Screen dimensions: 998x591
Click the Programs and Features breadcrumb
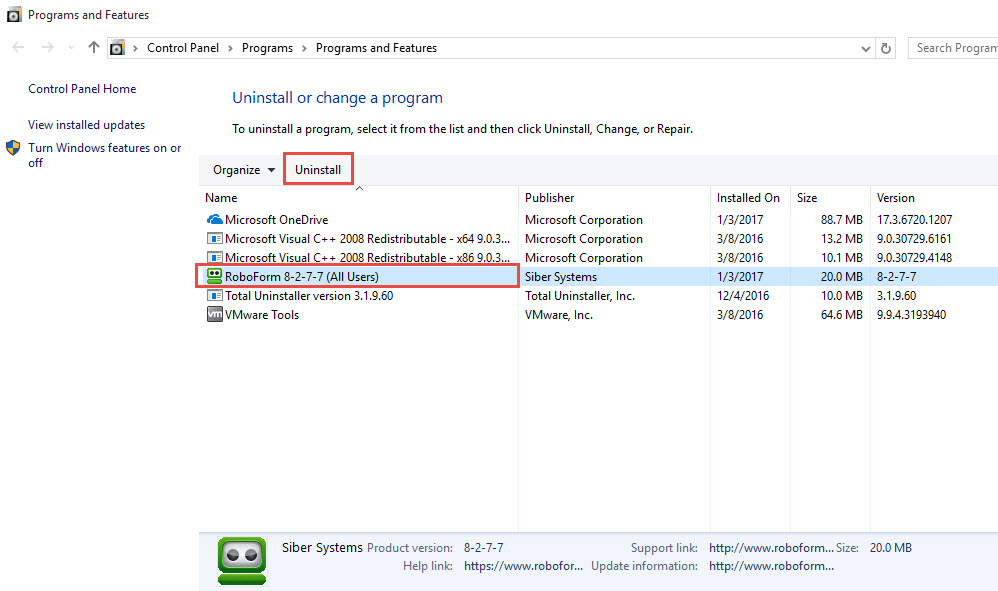coord(376,48)
